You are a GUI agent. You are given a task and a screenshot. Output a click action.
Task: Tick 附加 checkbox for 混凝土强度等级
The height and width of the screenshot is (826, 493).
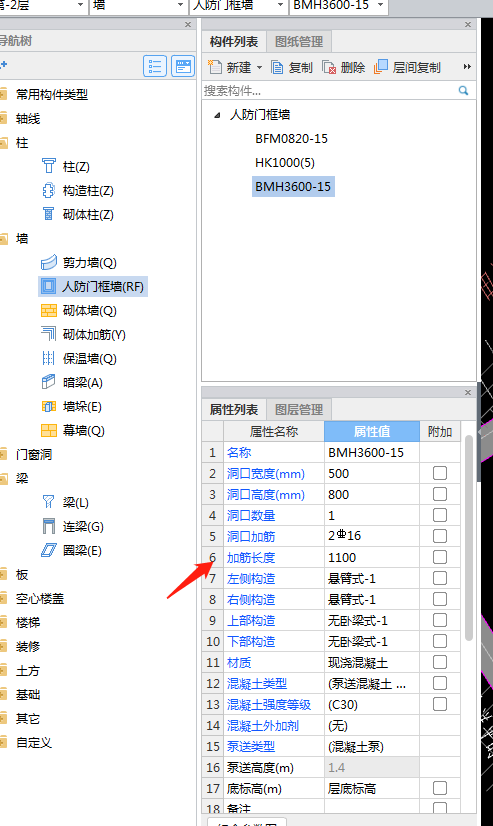440,704
